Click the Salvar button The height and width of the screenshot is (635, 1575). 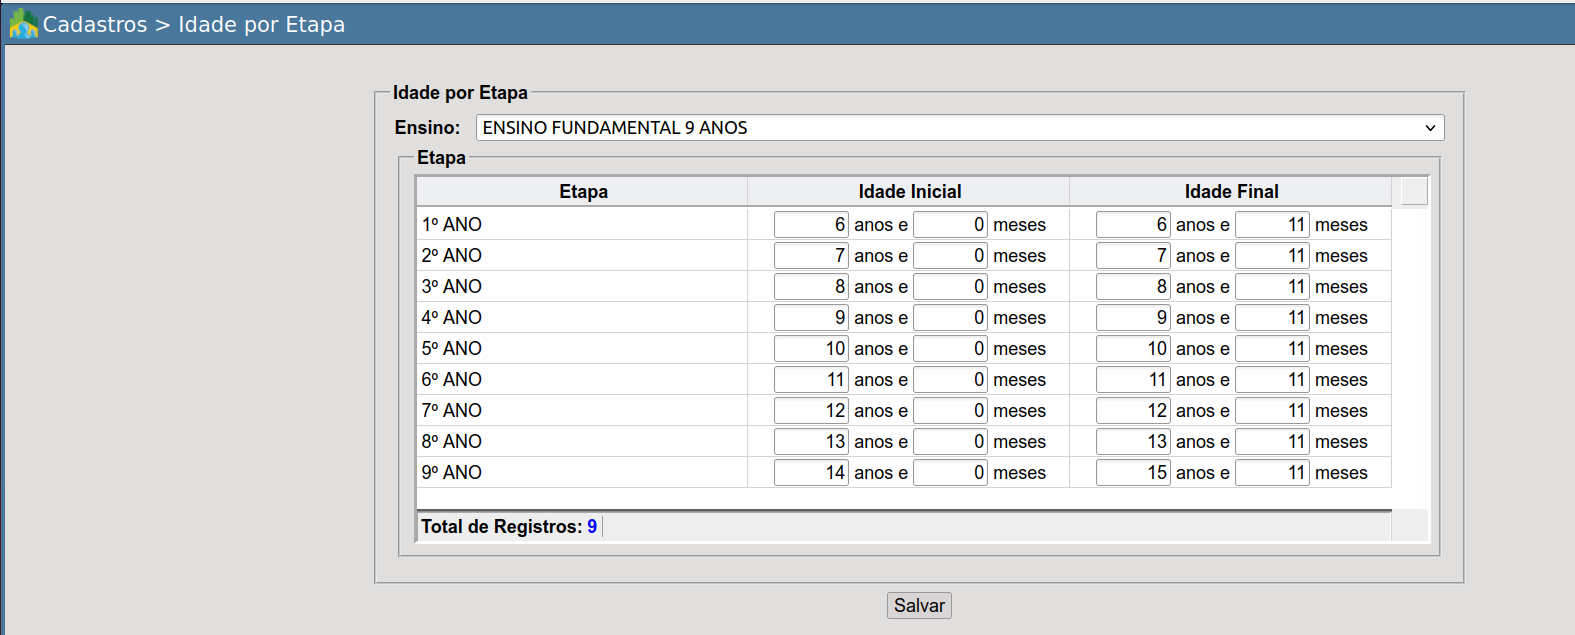coord(918,606)
